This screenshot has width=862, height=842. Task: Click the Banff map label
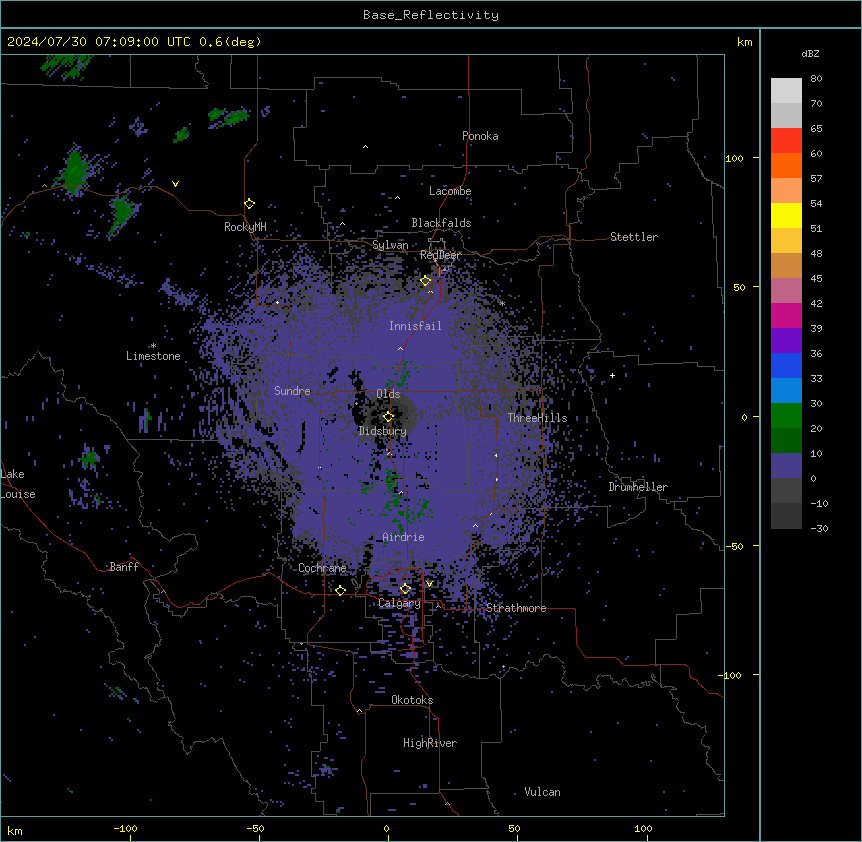click(124, 567)
